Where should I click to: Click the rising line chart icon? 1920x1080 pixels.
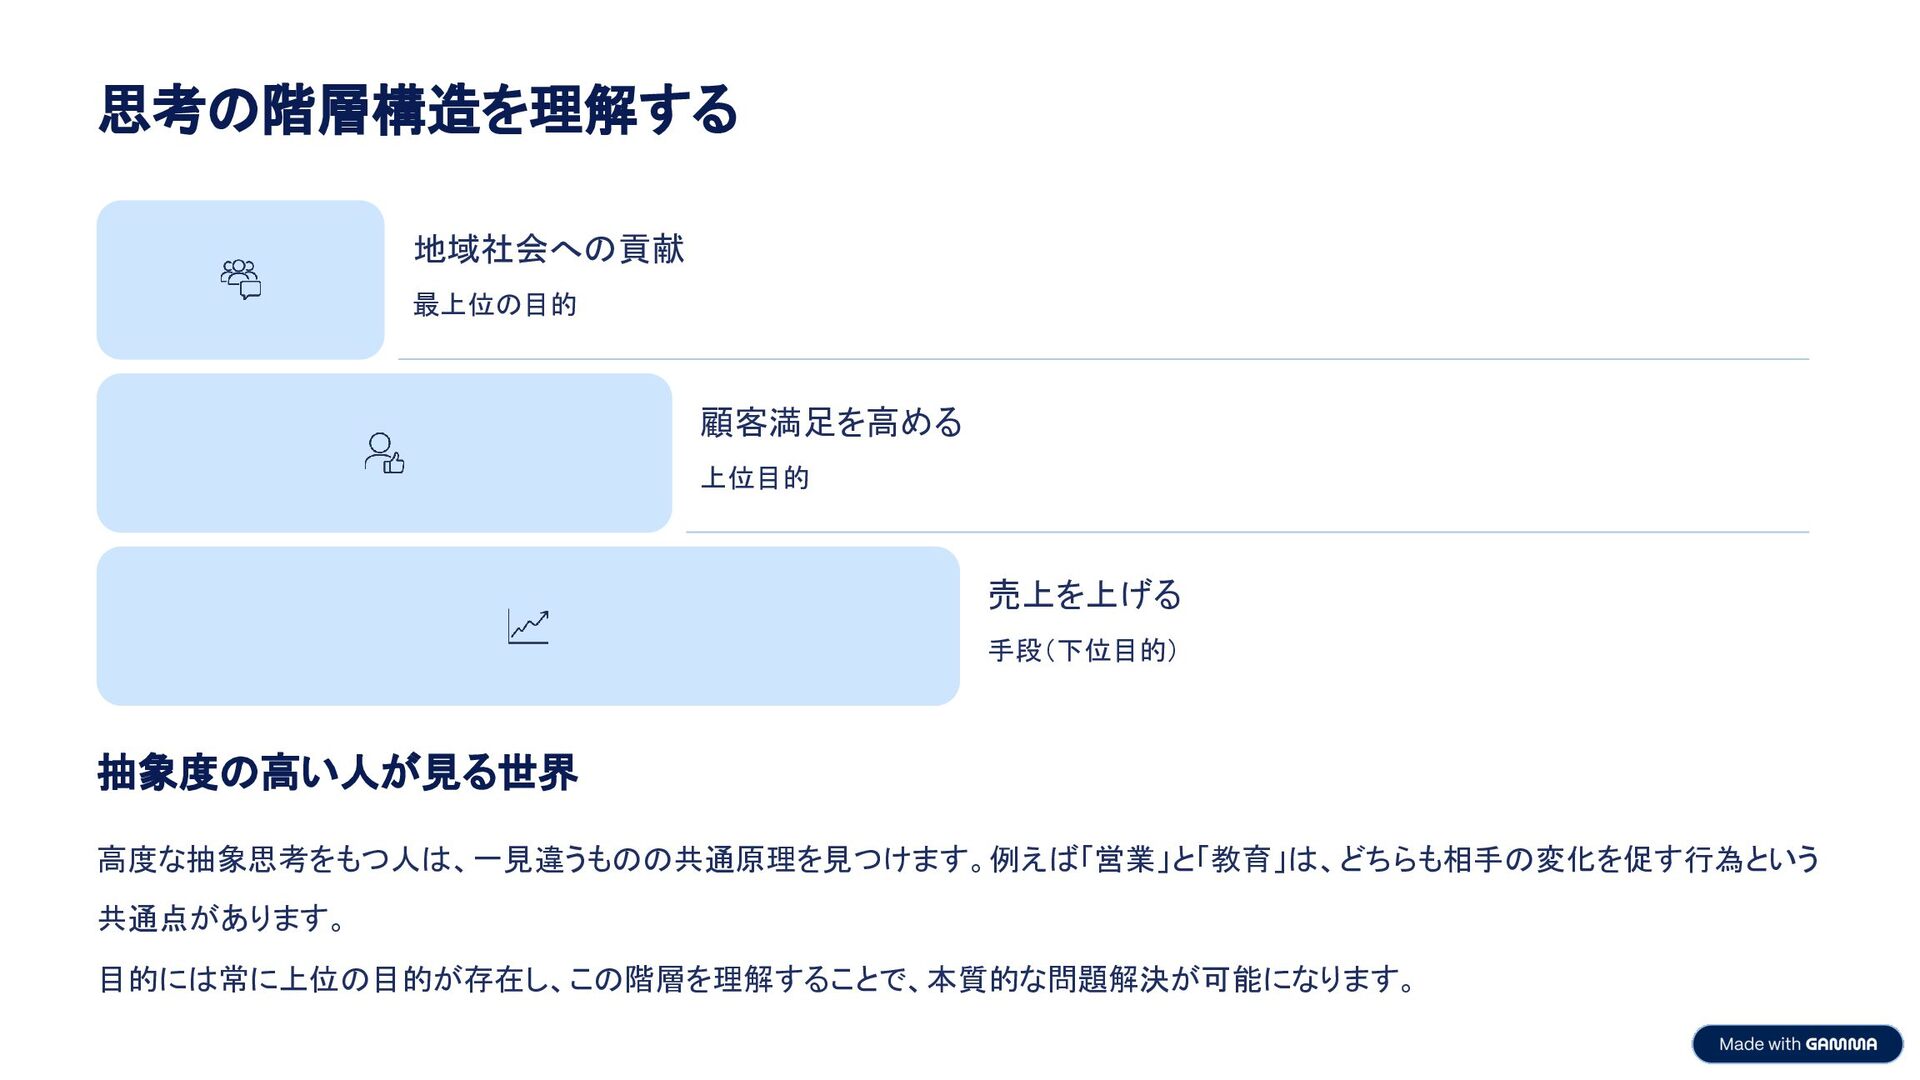tap(528, 627)
